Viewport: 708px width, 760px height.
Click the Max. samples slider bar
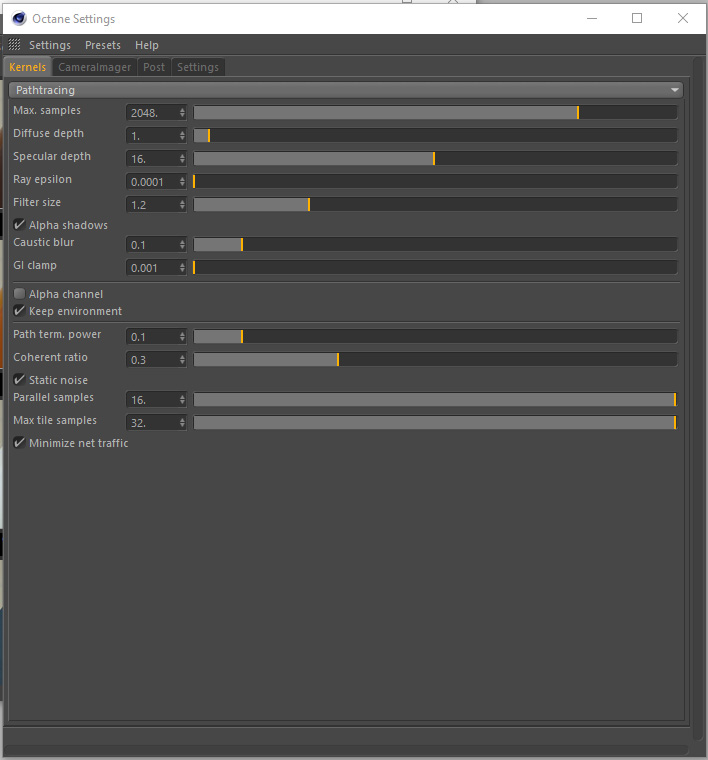[435, 113]
